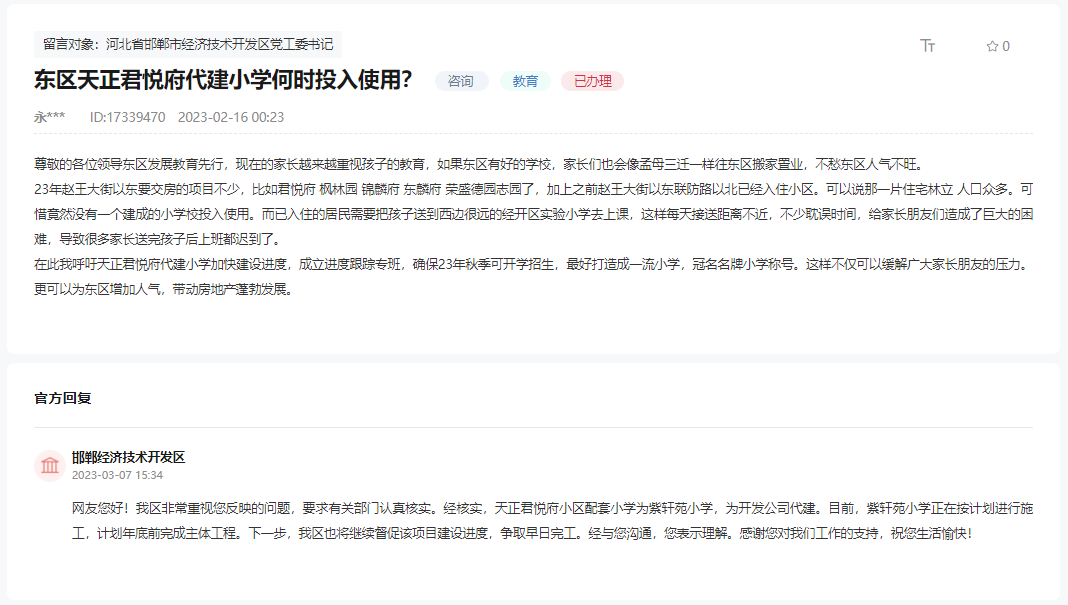Click the favorite count 0
This screenshot has width=1068, height=605.
tap(1006, 46)
